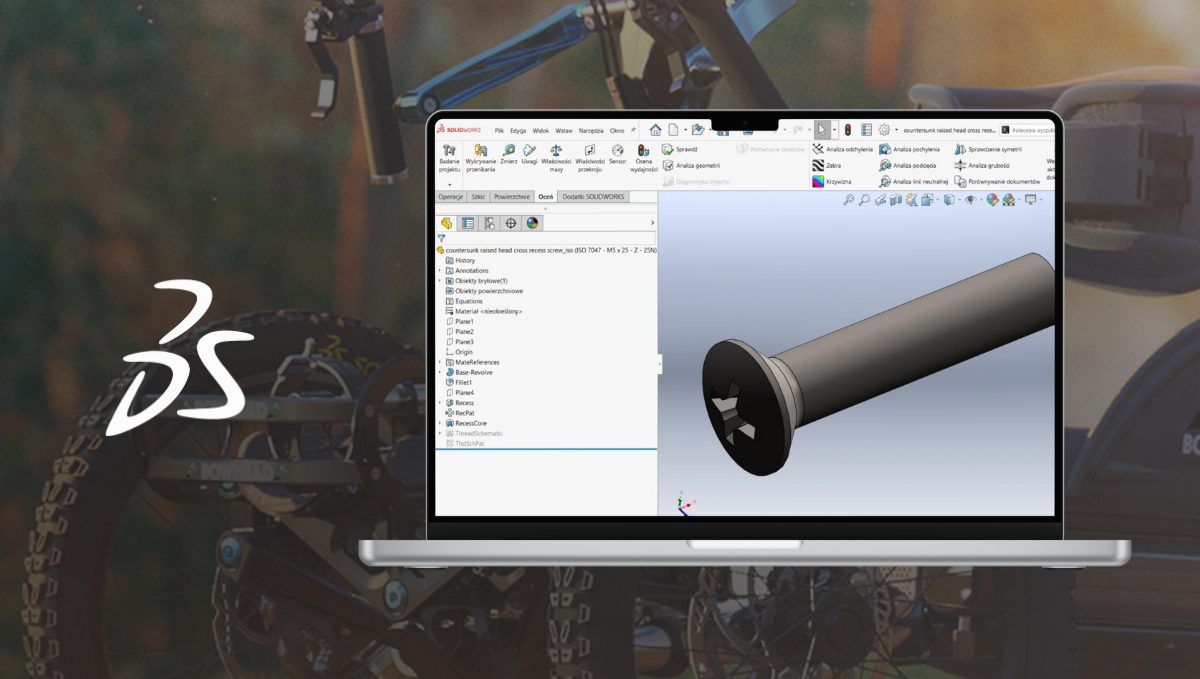The image size is (1200, 679).
Task: Open Właściwości przekroju section properties
Action: [590, 158]
